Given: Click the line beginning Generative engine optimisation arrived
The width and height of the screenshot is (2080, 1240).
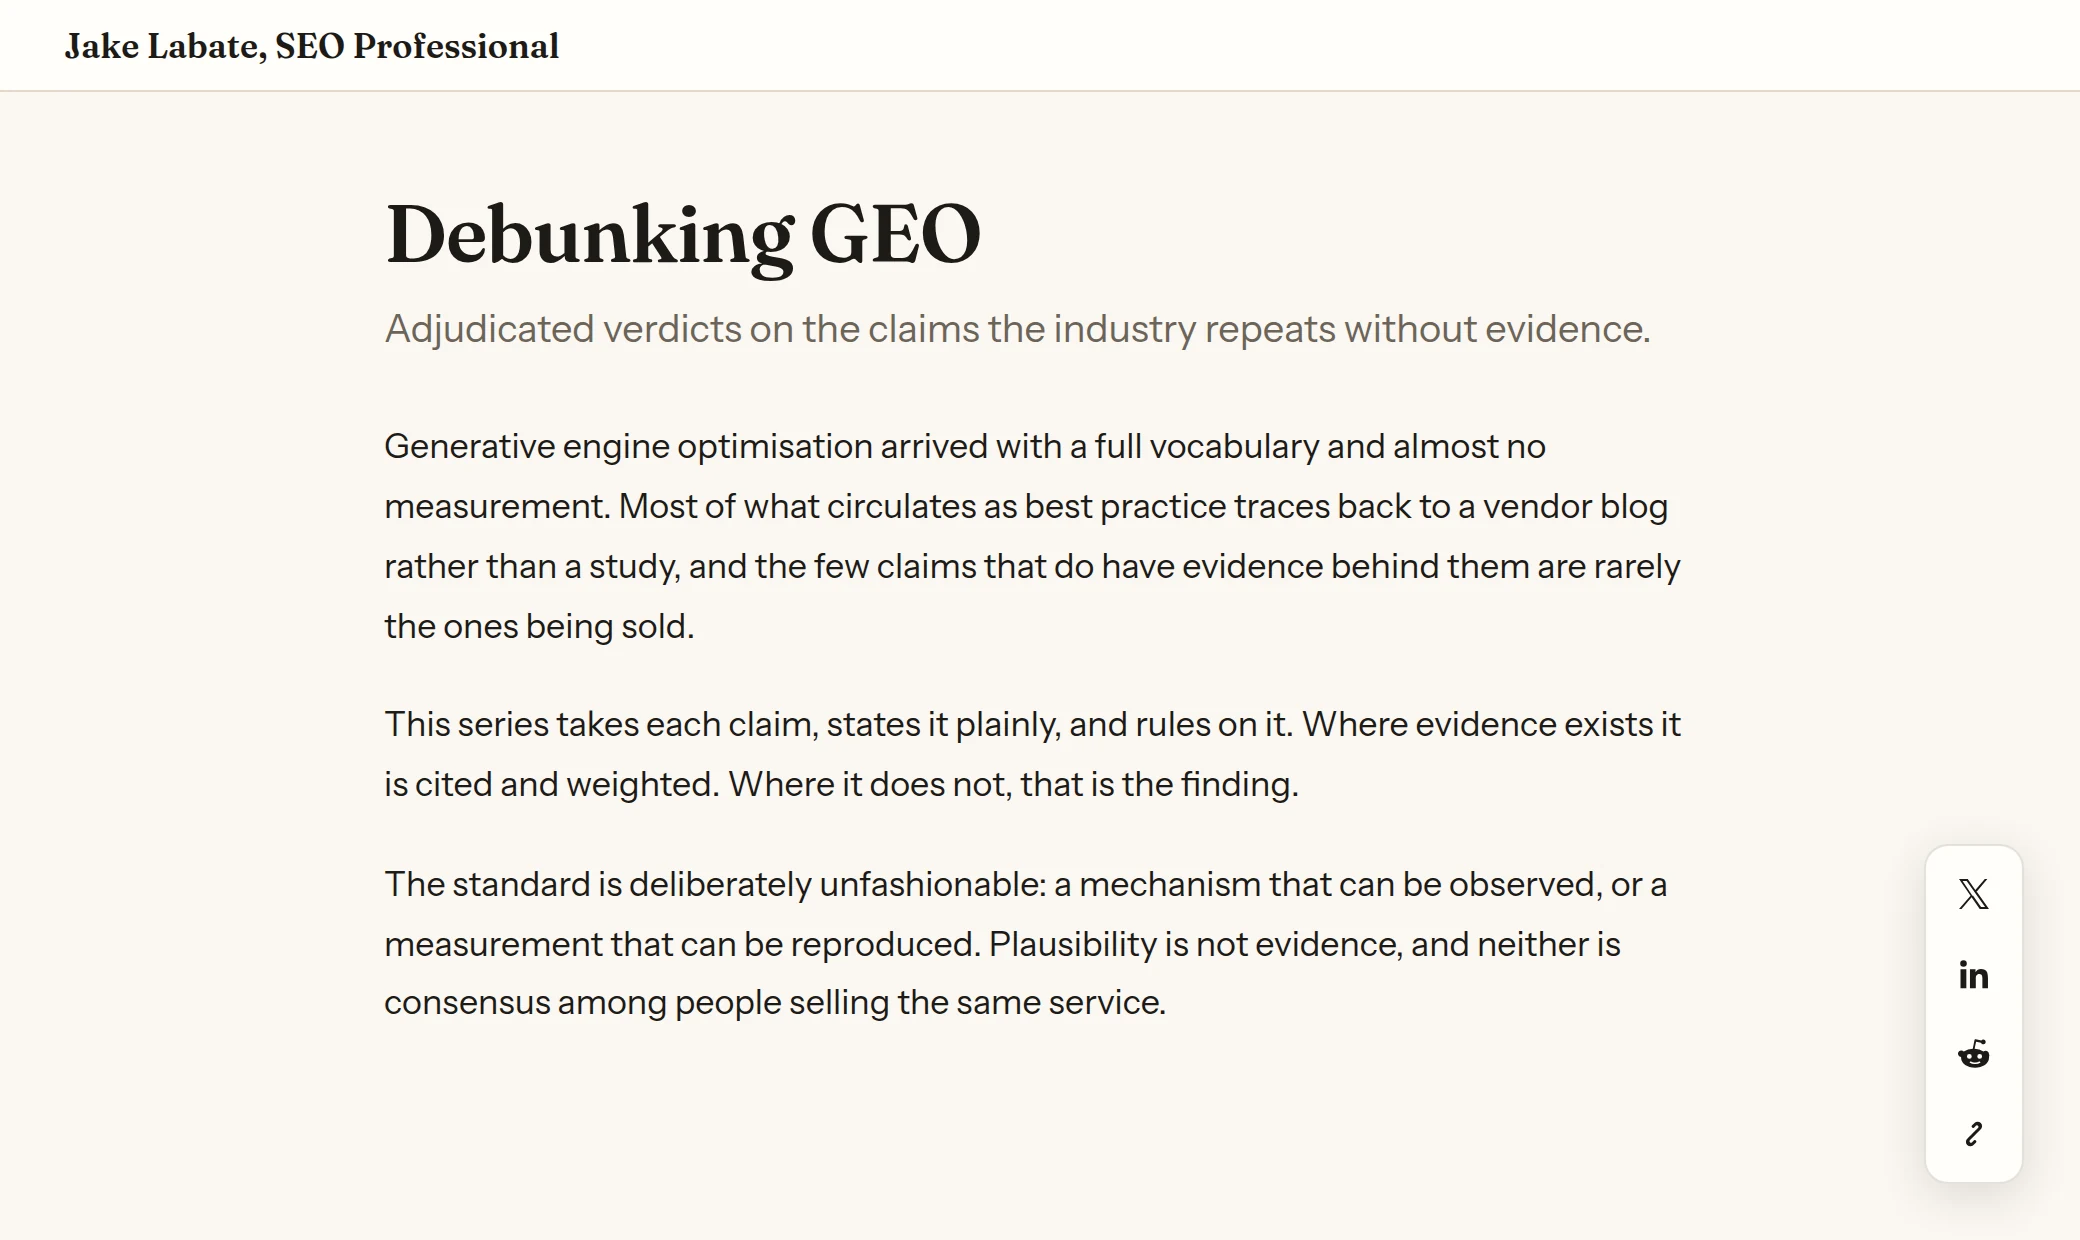Looking at the screenshot, I should pos(965,446).
